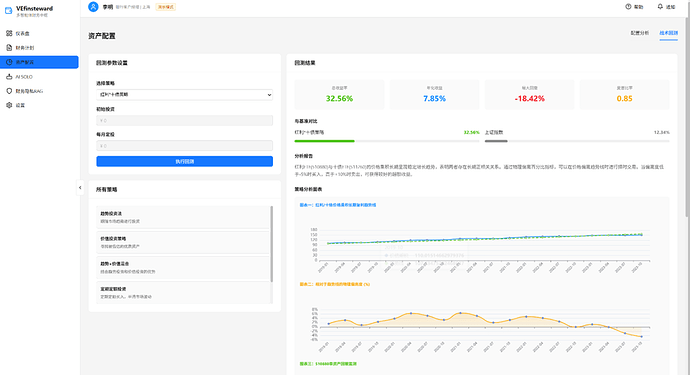Select the 定期定额投资 strategy card
Screen dimensions: 690x375
(x=183, y=293)
